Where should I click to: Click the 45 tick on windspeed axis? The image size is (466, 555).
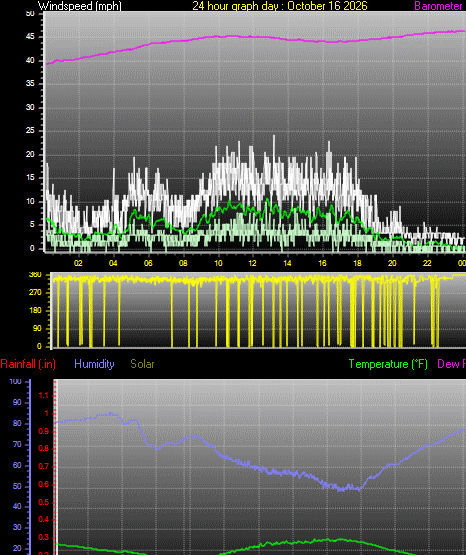30,37
